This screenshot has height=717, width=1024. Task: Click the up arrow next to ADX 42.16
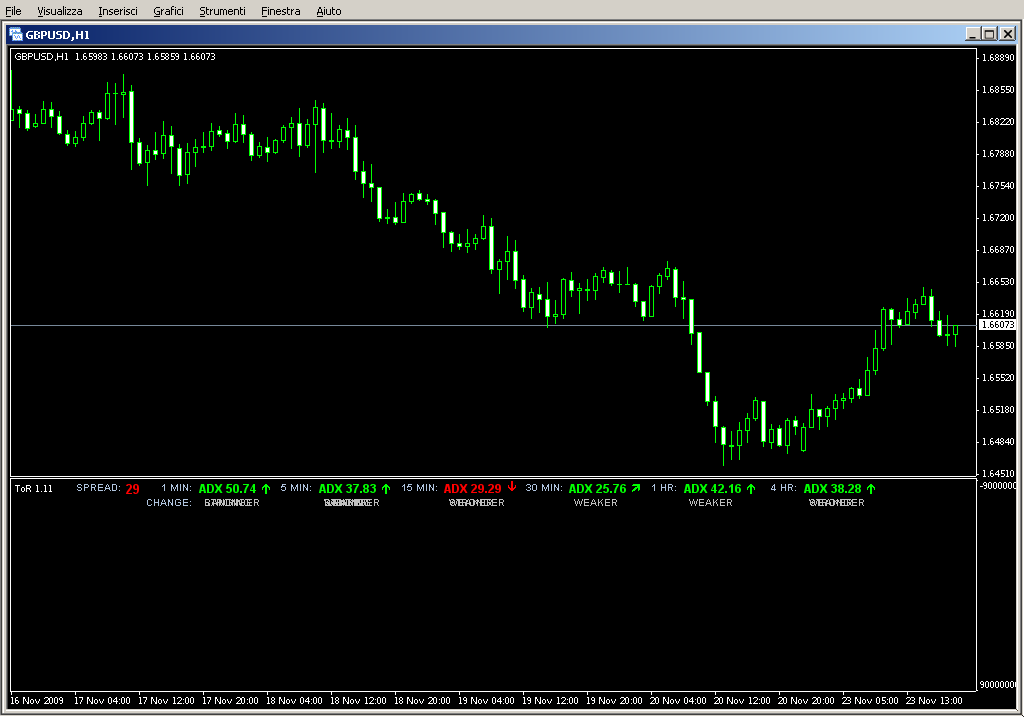click(x=751, y=489)
